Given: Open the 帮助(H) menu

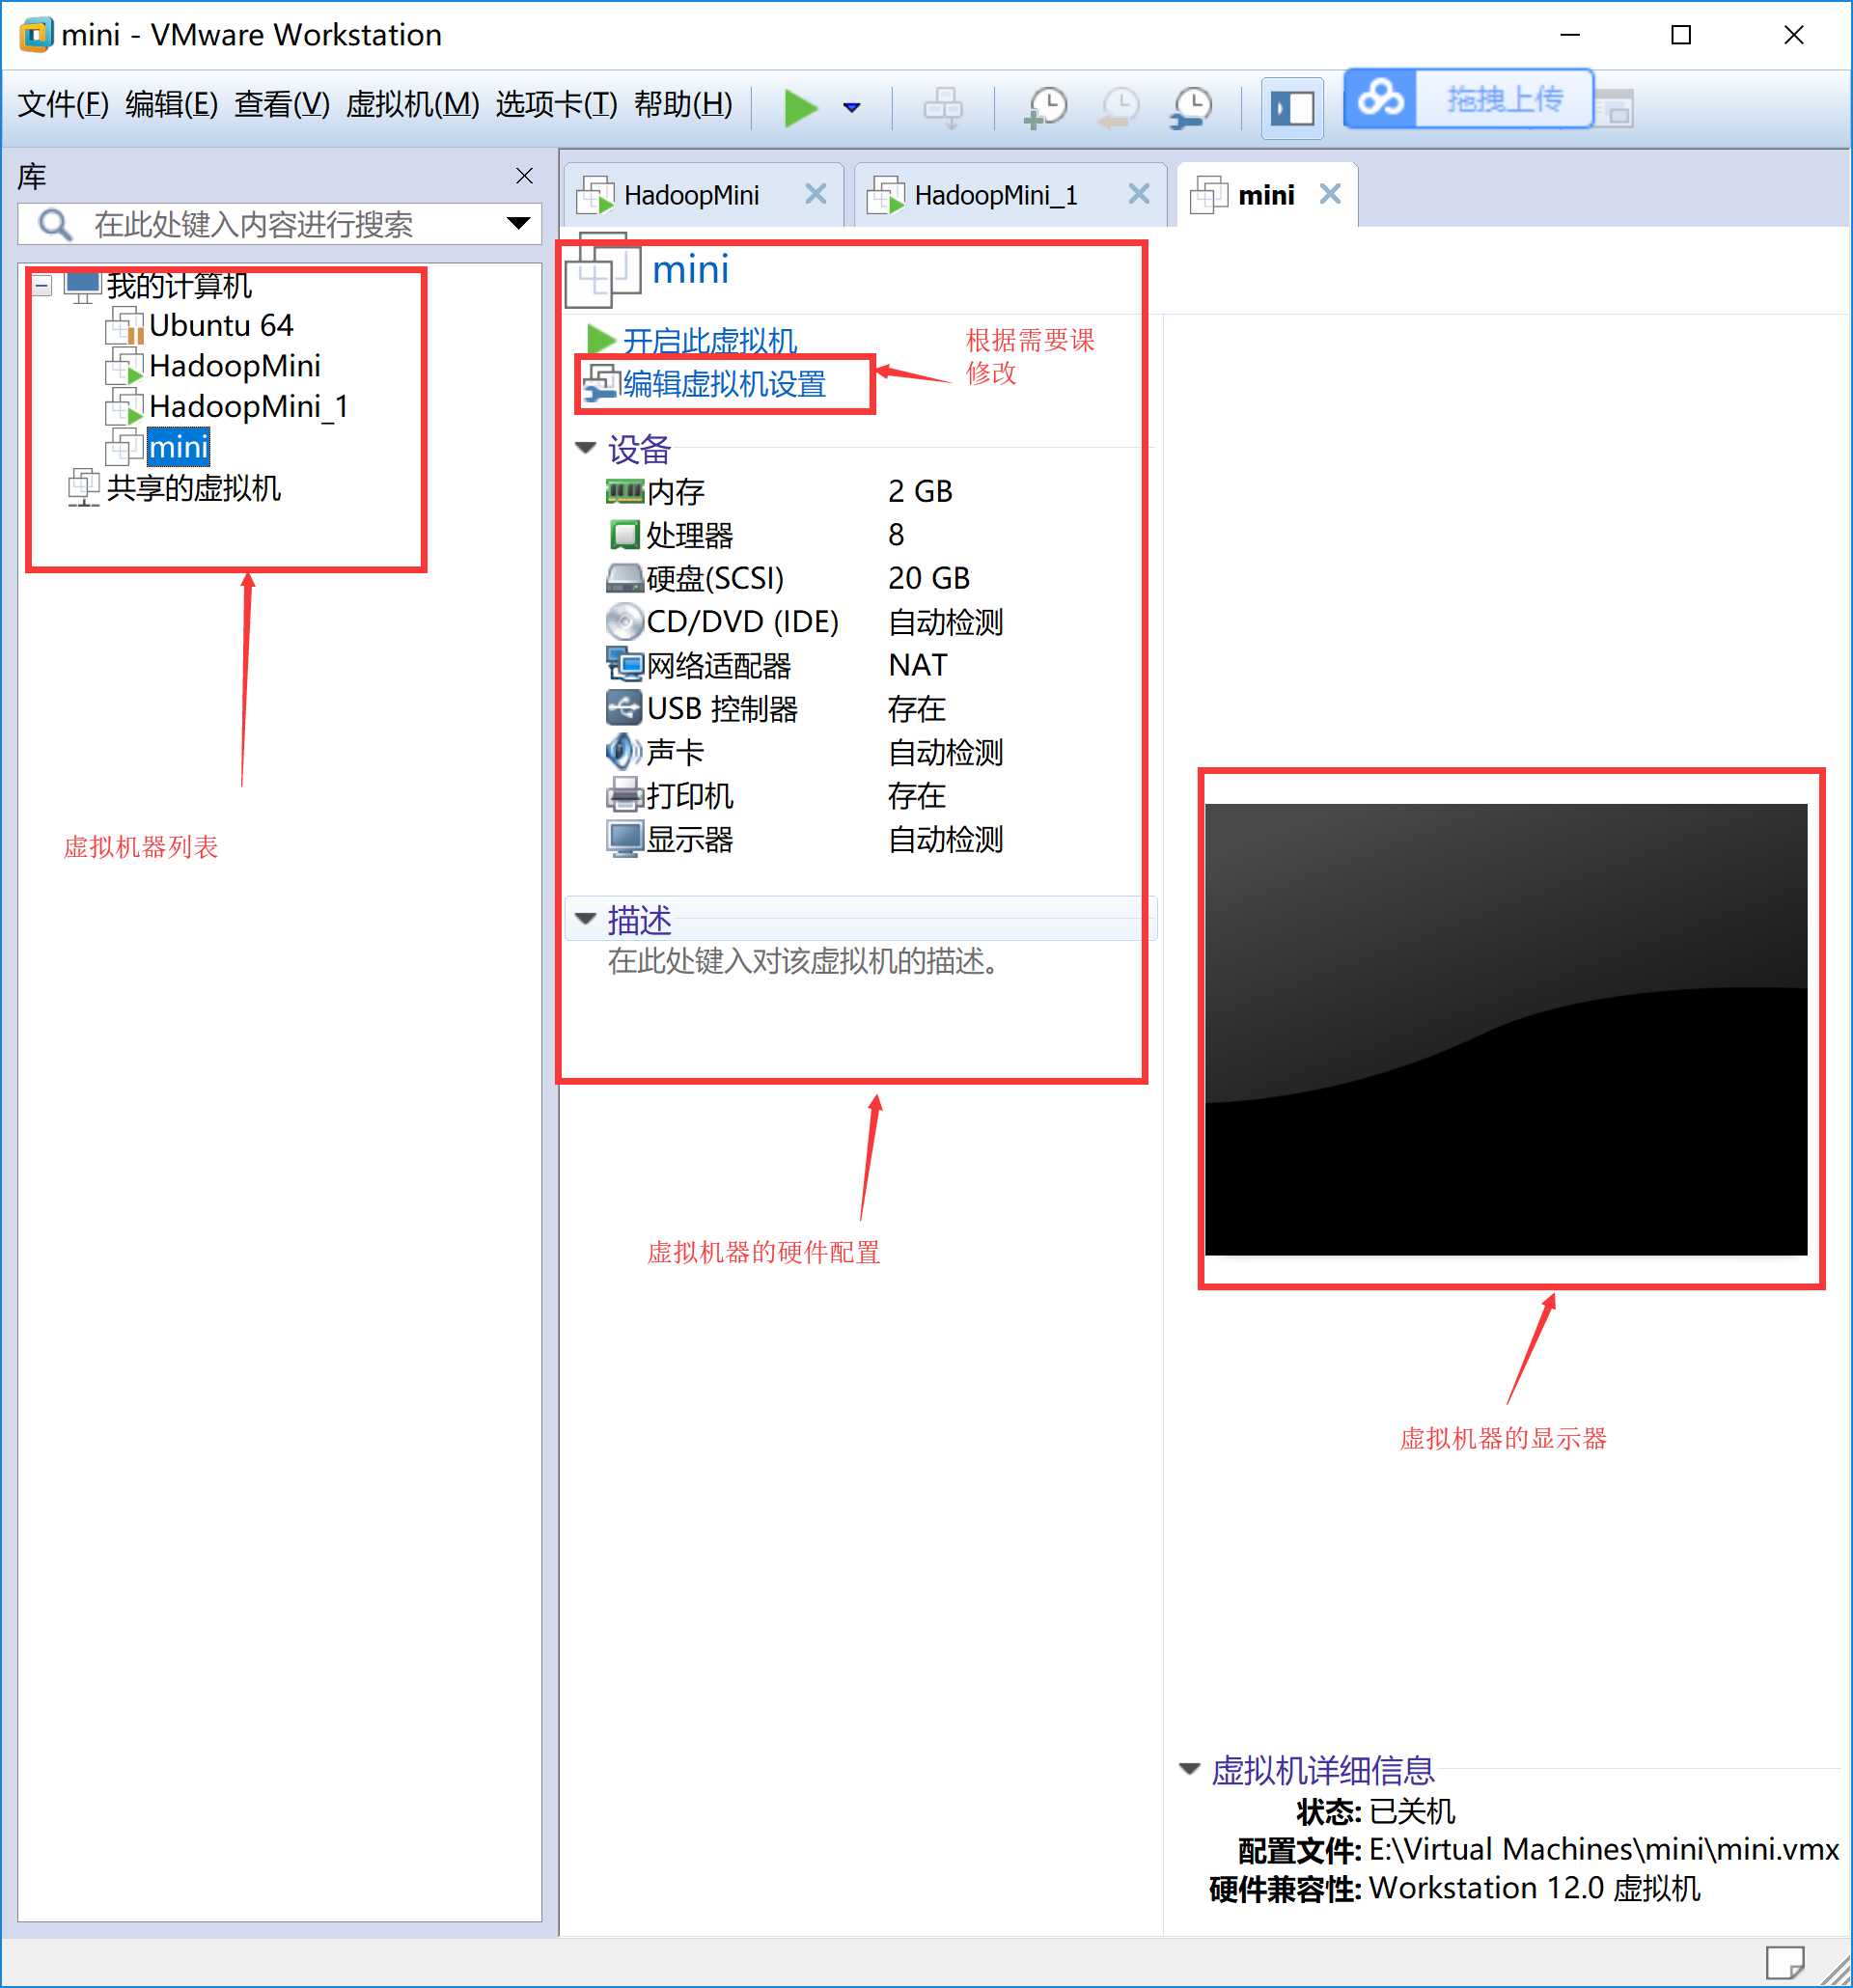Looking at the screenshot, I should [x=683, y=103].
